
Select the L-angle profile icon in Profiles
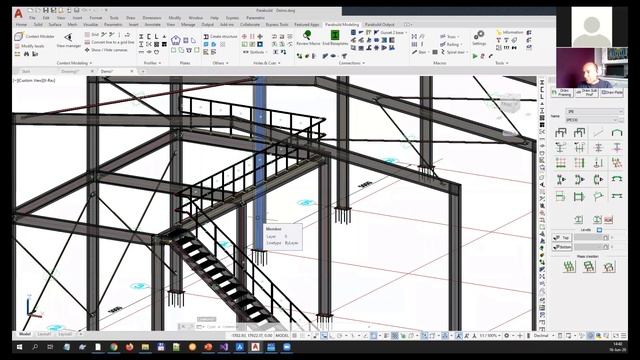click(x=156, y=37)
